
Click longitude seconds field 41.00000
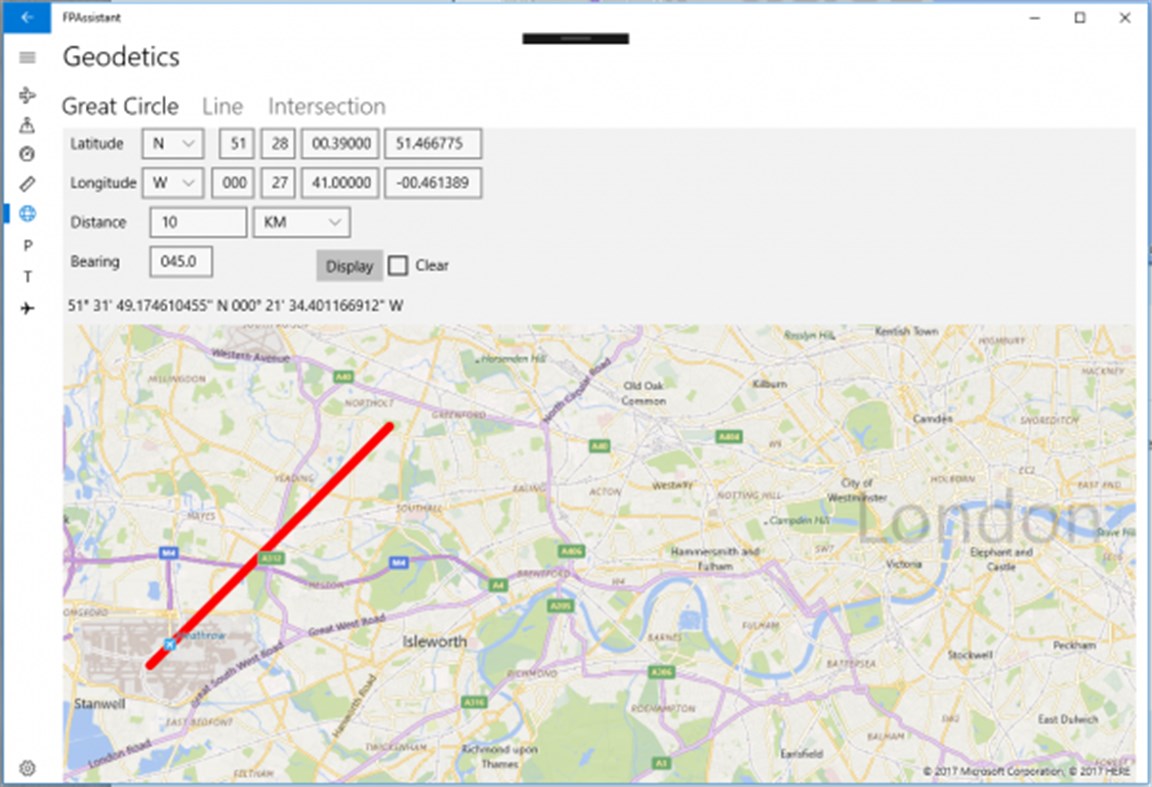(340, 183)
